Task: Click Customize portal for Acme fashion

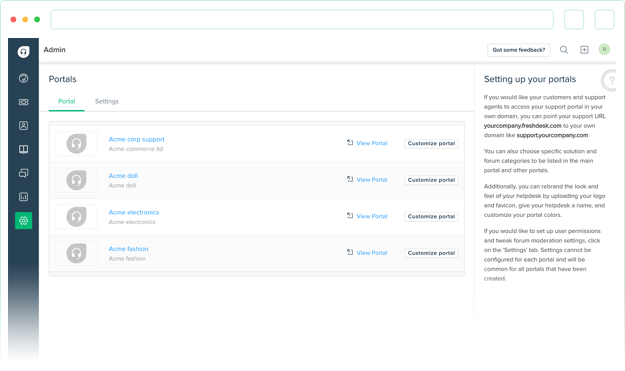Action: point(431,253)
